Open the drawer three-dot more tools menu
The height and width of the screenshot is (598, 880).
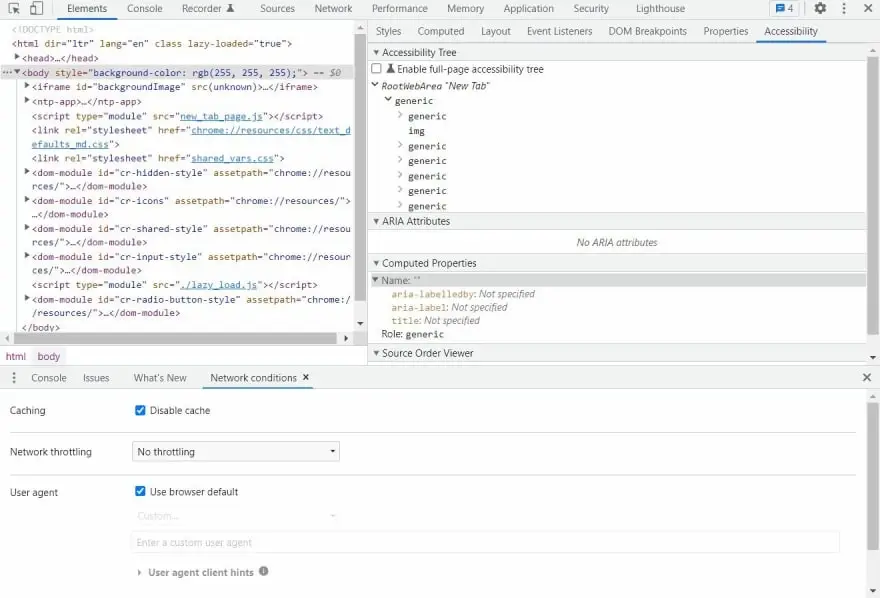(x=14, y=378)
